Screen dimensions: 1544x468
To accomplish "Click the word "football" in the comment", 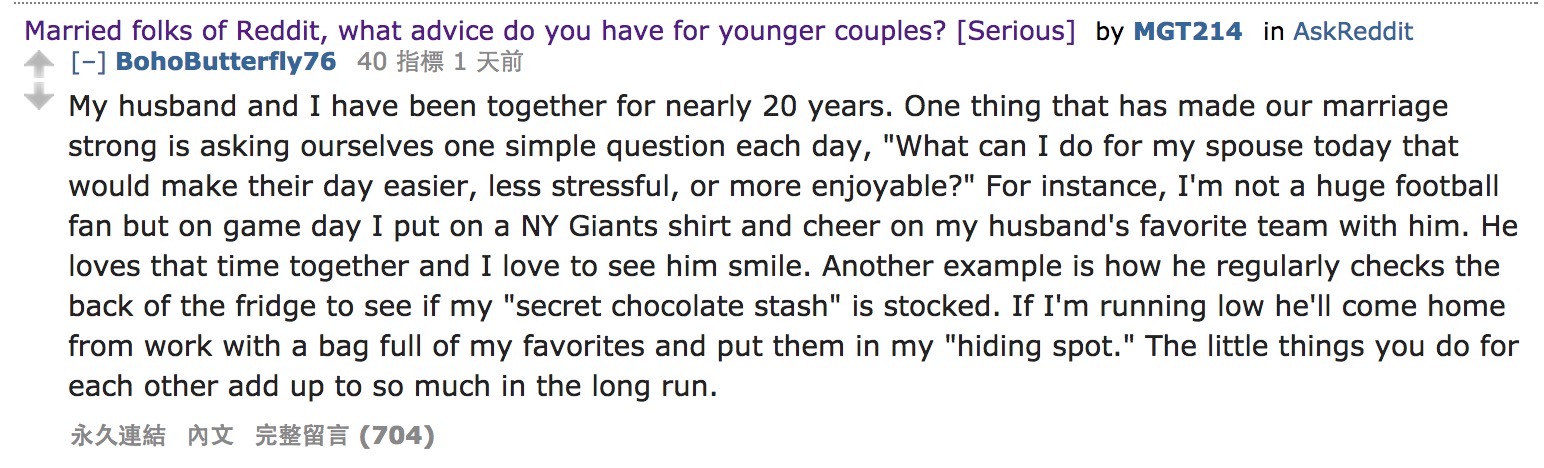I will 1444,186.
